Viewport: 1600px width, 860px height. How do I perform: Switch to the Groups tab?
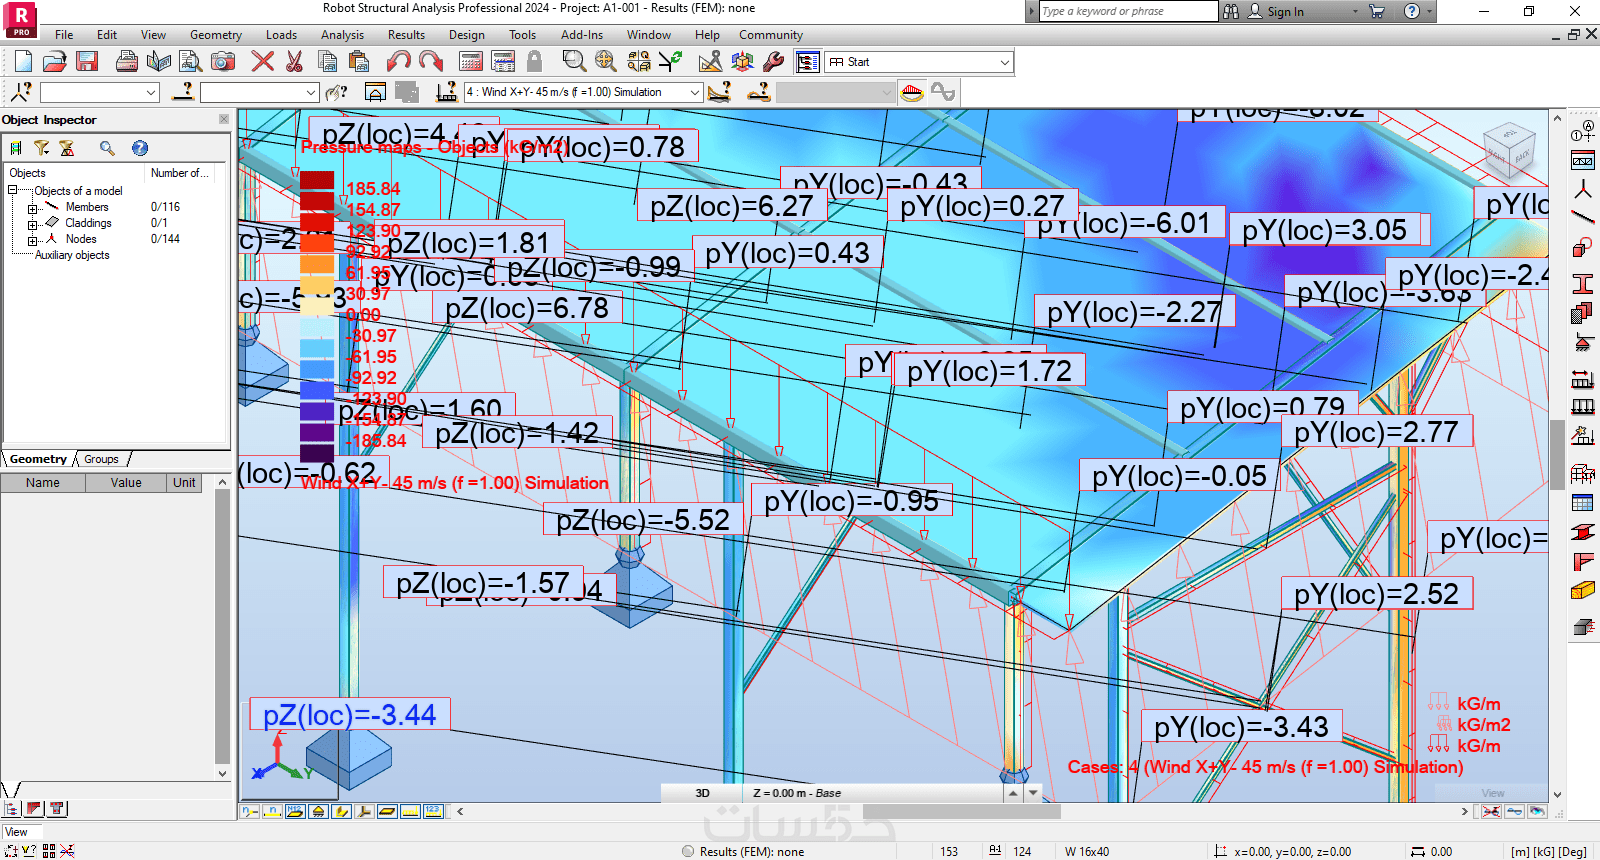tap(101, 460)
